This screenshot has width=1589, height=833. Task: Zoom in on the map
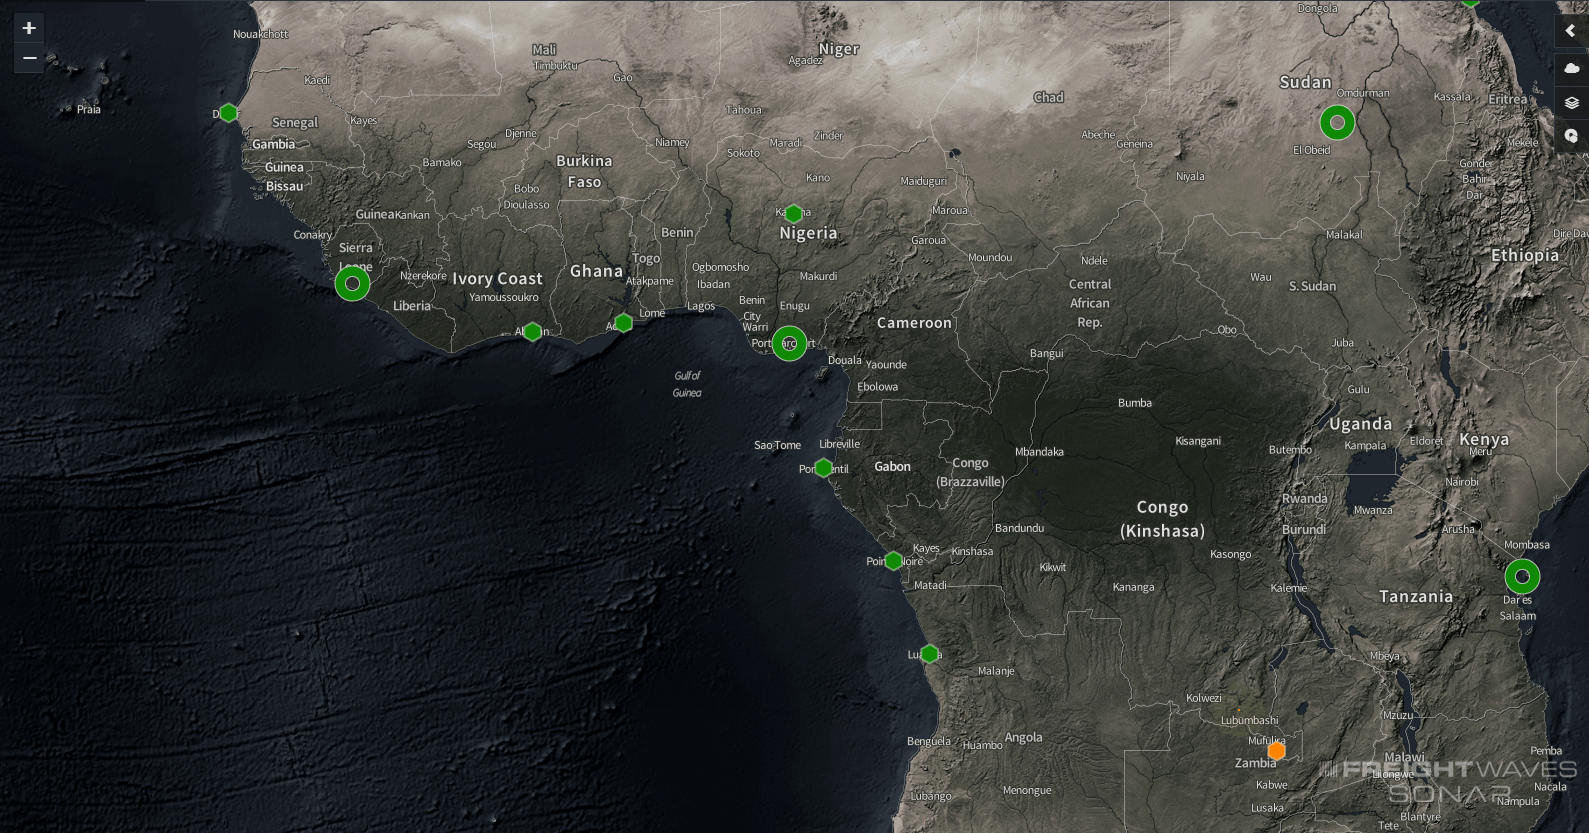[x=29, y=28]
